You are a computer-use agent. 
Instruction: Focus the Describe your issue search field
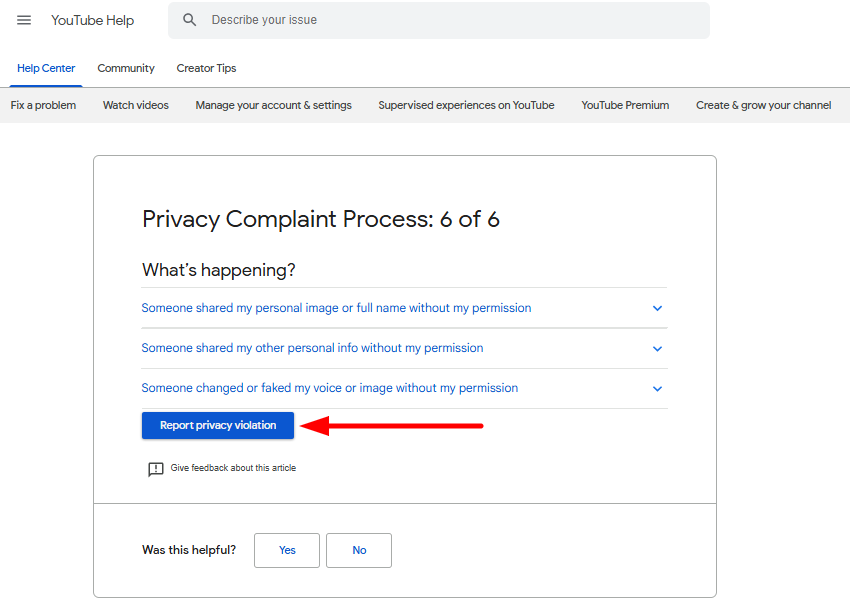point(439,20)
